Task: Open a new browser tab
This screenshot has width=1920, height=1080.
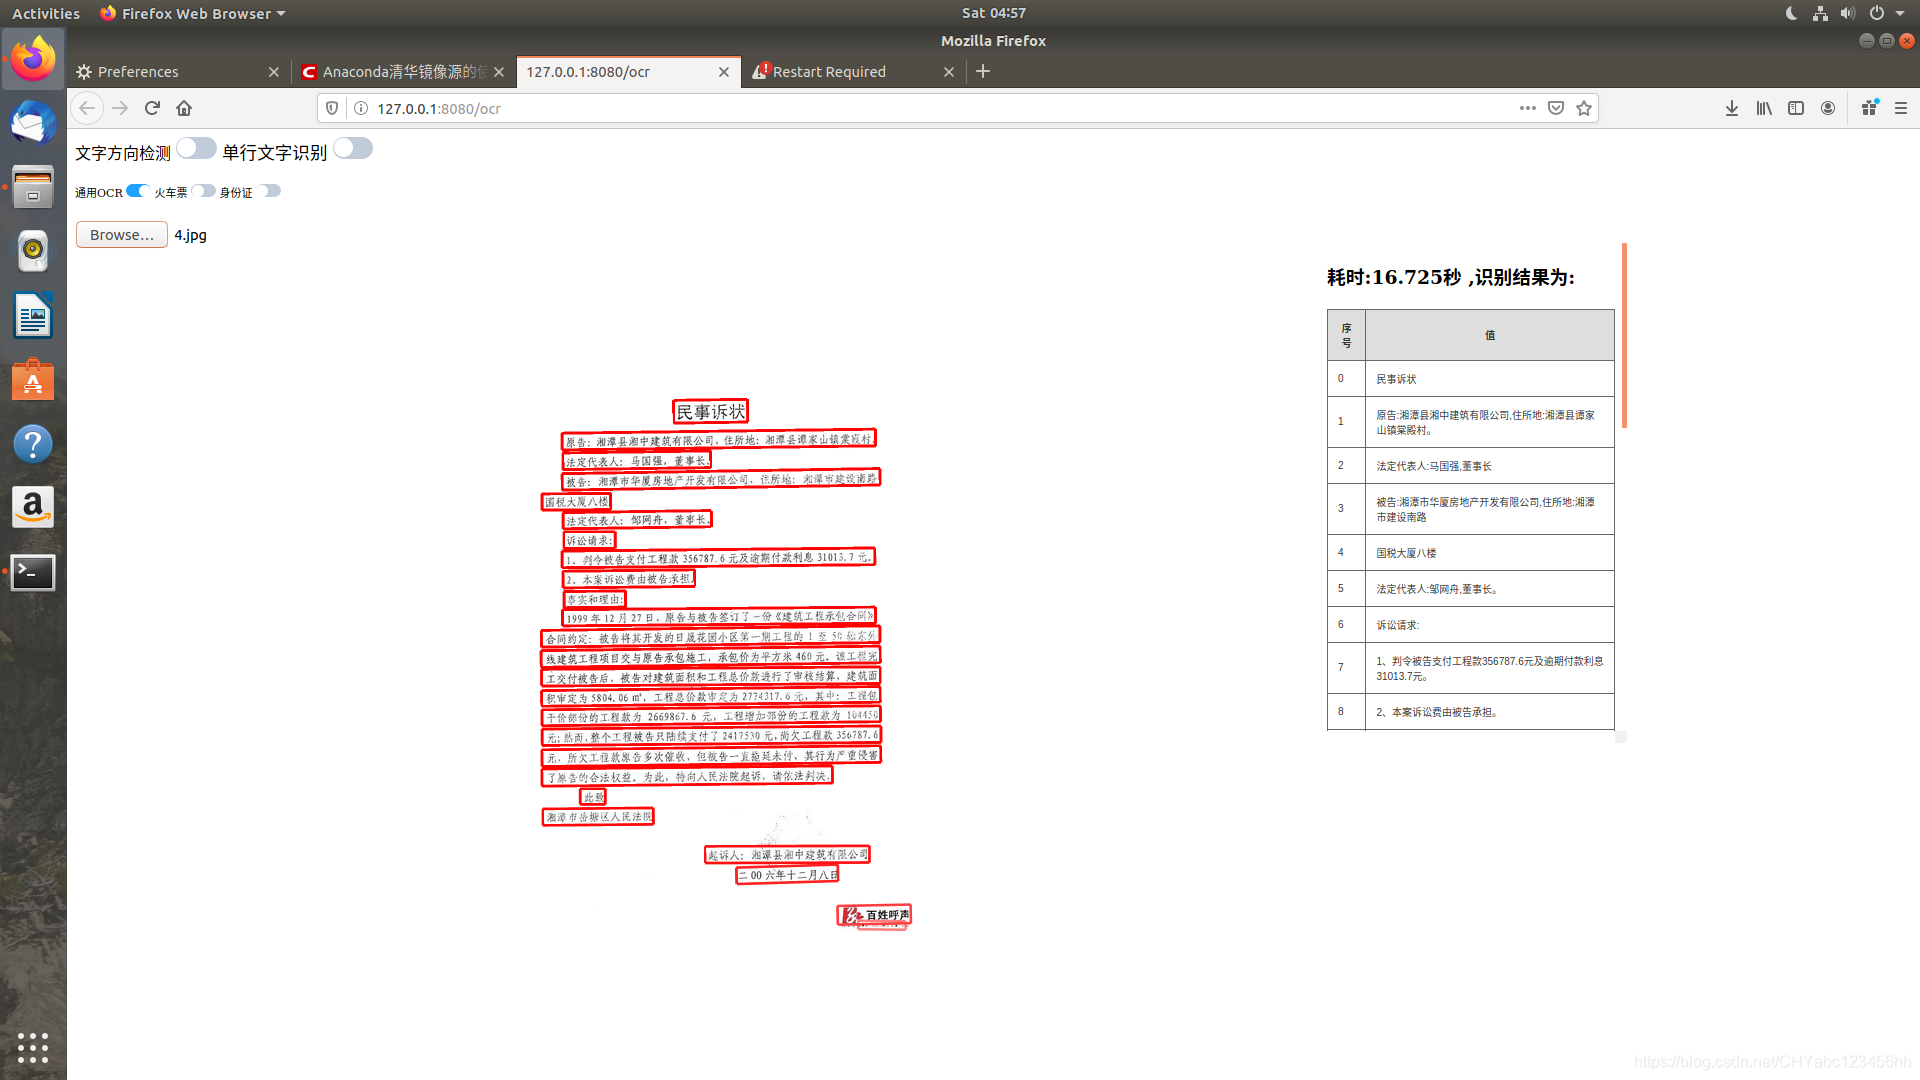Action: tap(983, 71)
